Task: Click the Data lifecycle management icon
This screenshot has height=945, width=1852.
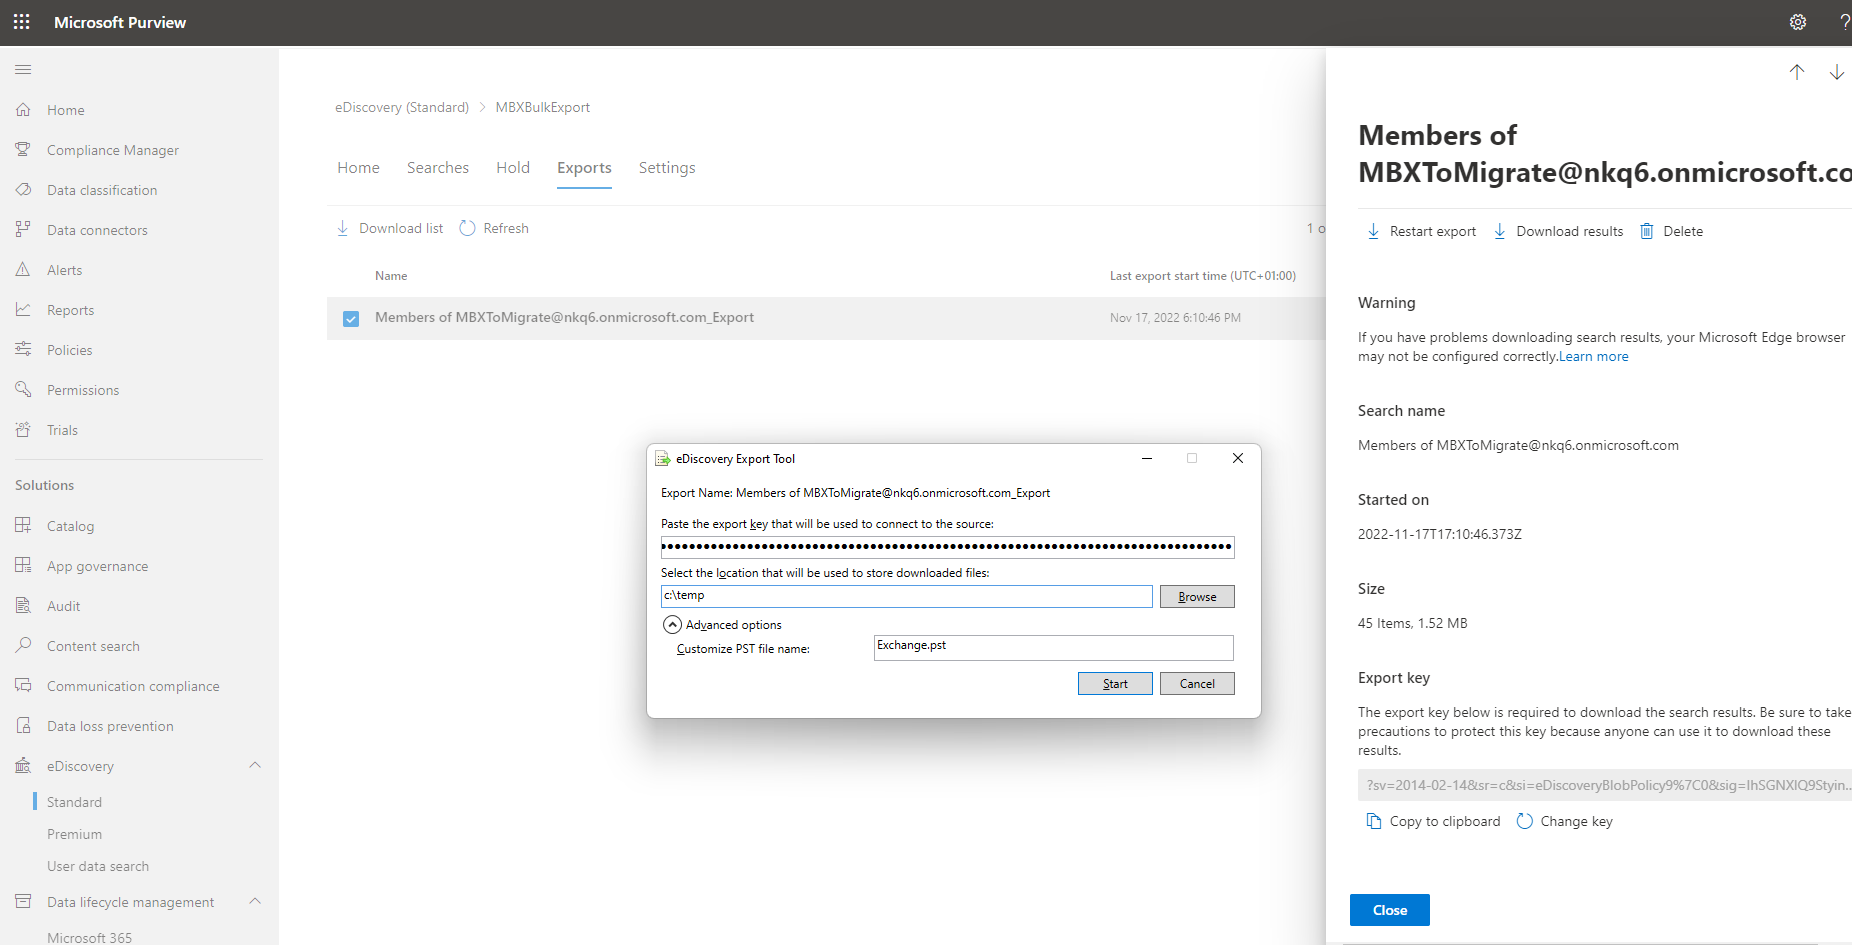Action: (23, 902)
